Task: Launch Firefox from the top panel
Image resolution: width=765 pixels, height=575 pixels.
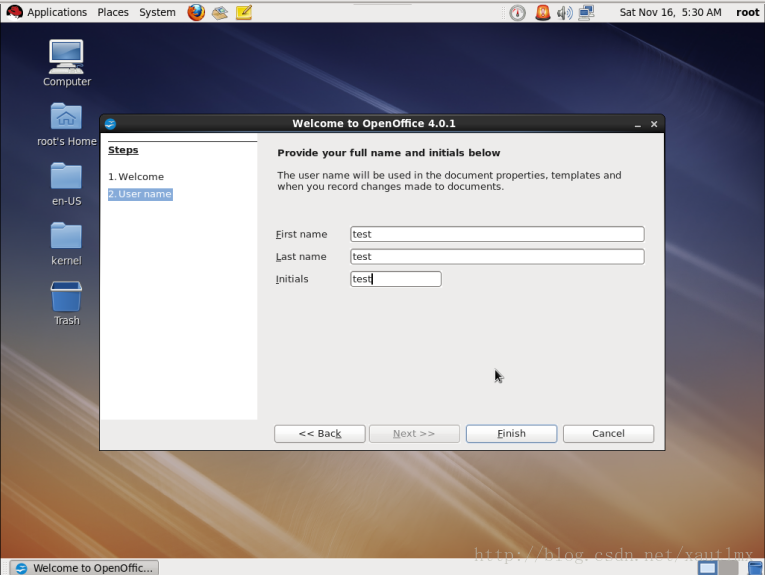Action: (196, 12)
